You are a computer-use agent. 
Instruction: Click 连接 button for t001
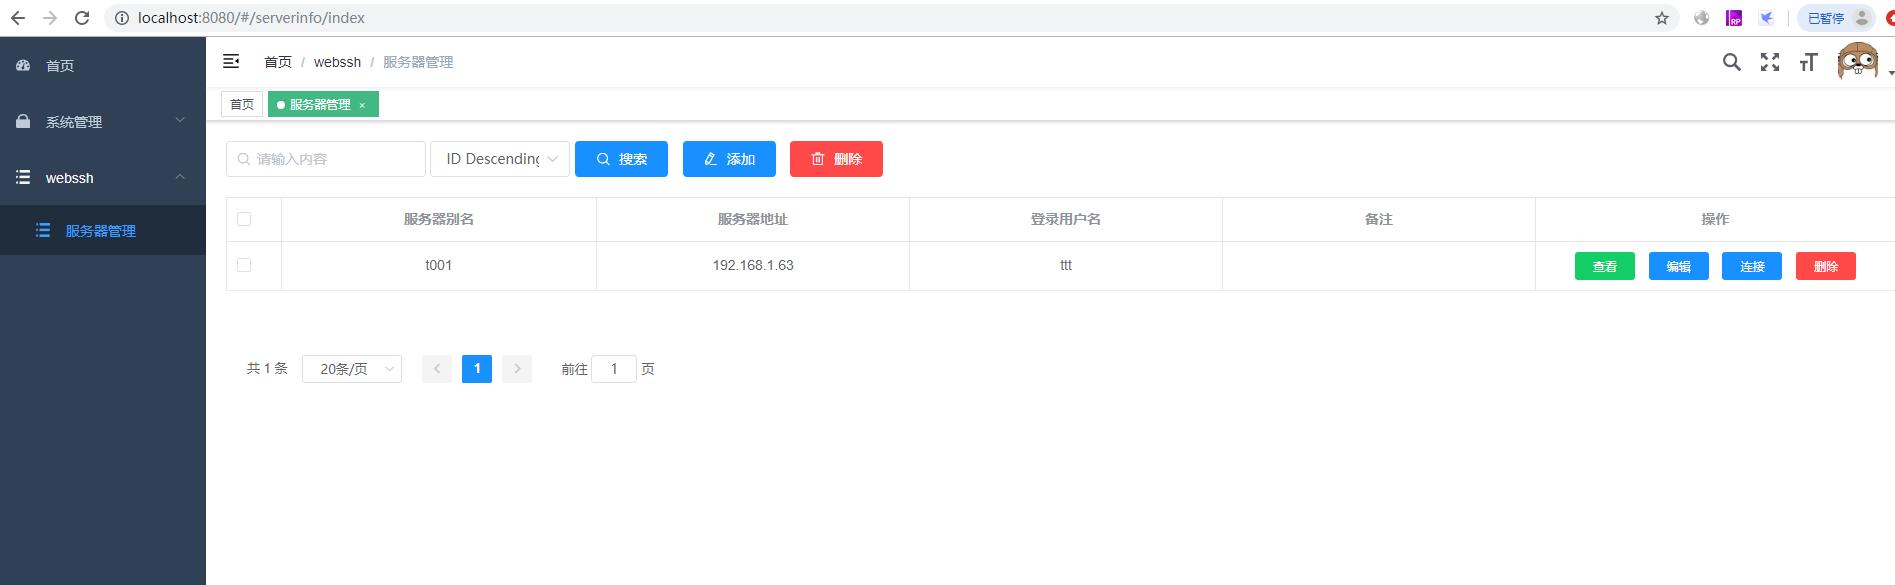(x=1752, y=266)
